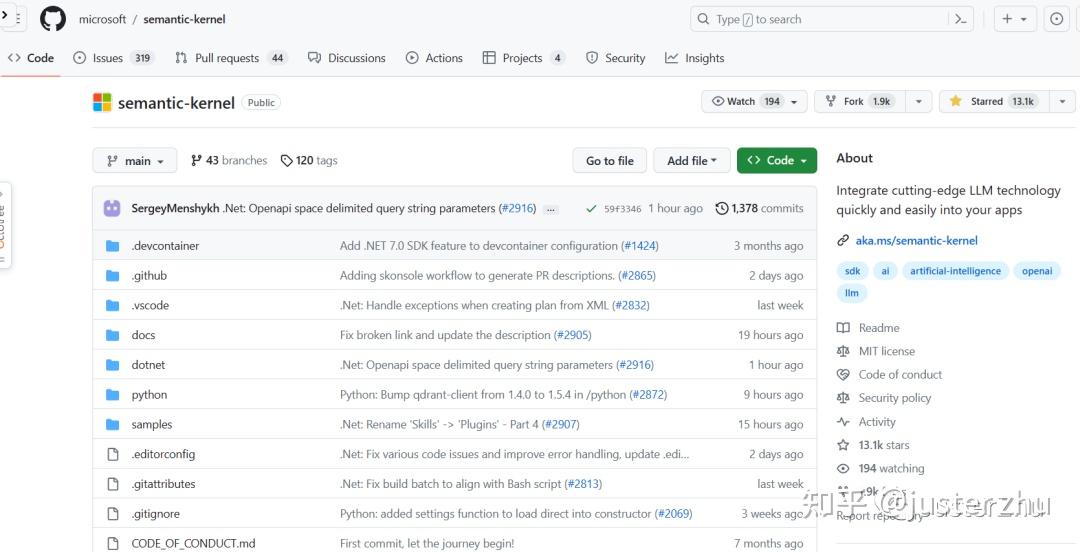Click the commit history clock icon
The image size is (1080, 552).
click(722, 208)
